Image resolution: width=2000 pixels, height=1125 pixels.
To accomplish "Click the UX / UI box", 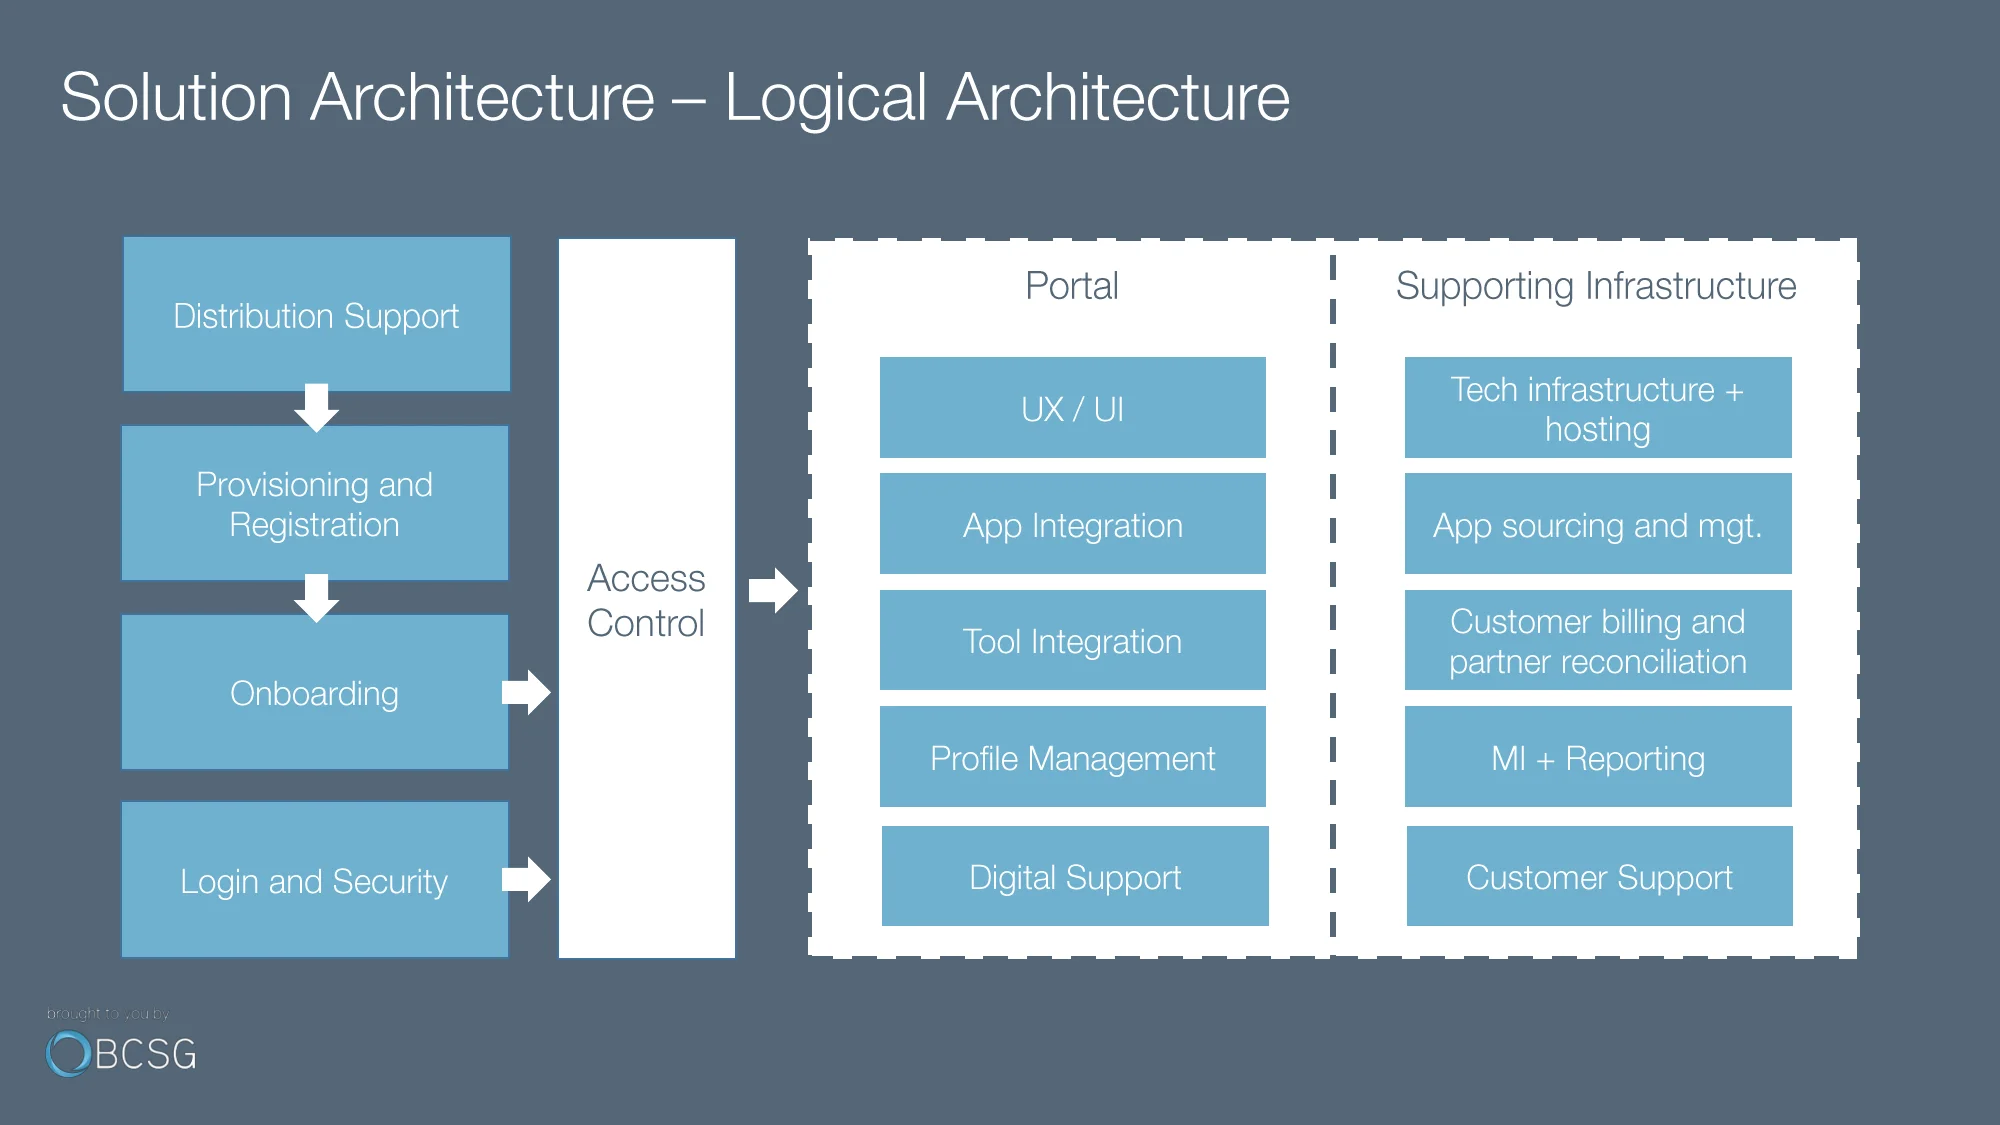I will coord(1072,408).
